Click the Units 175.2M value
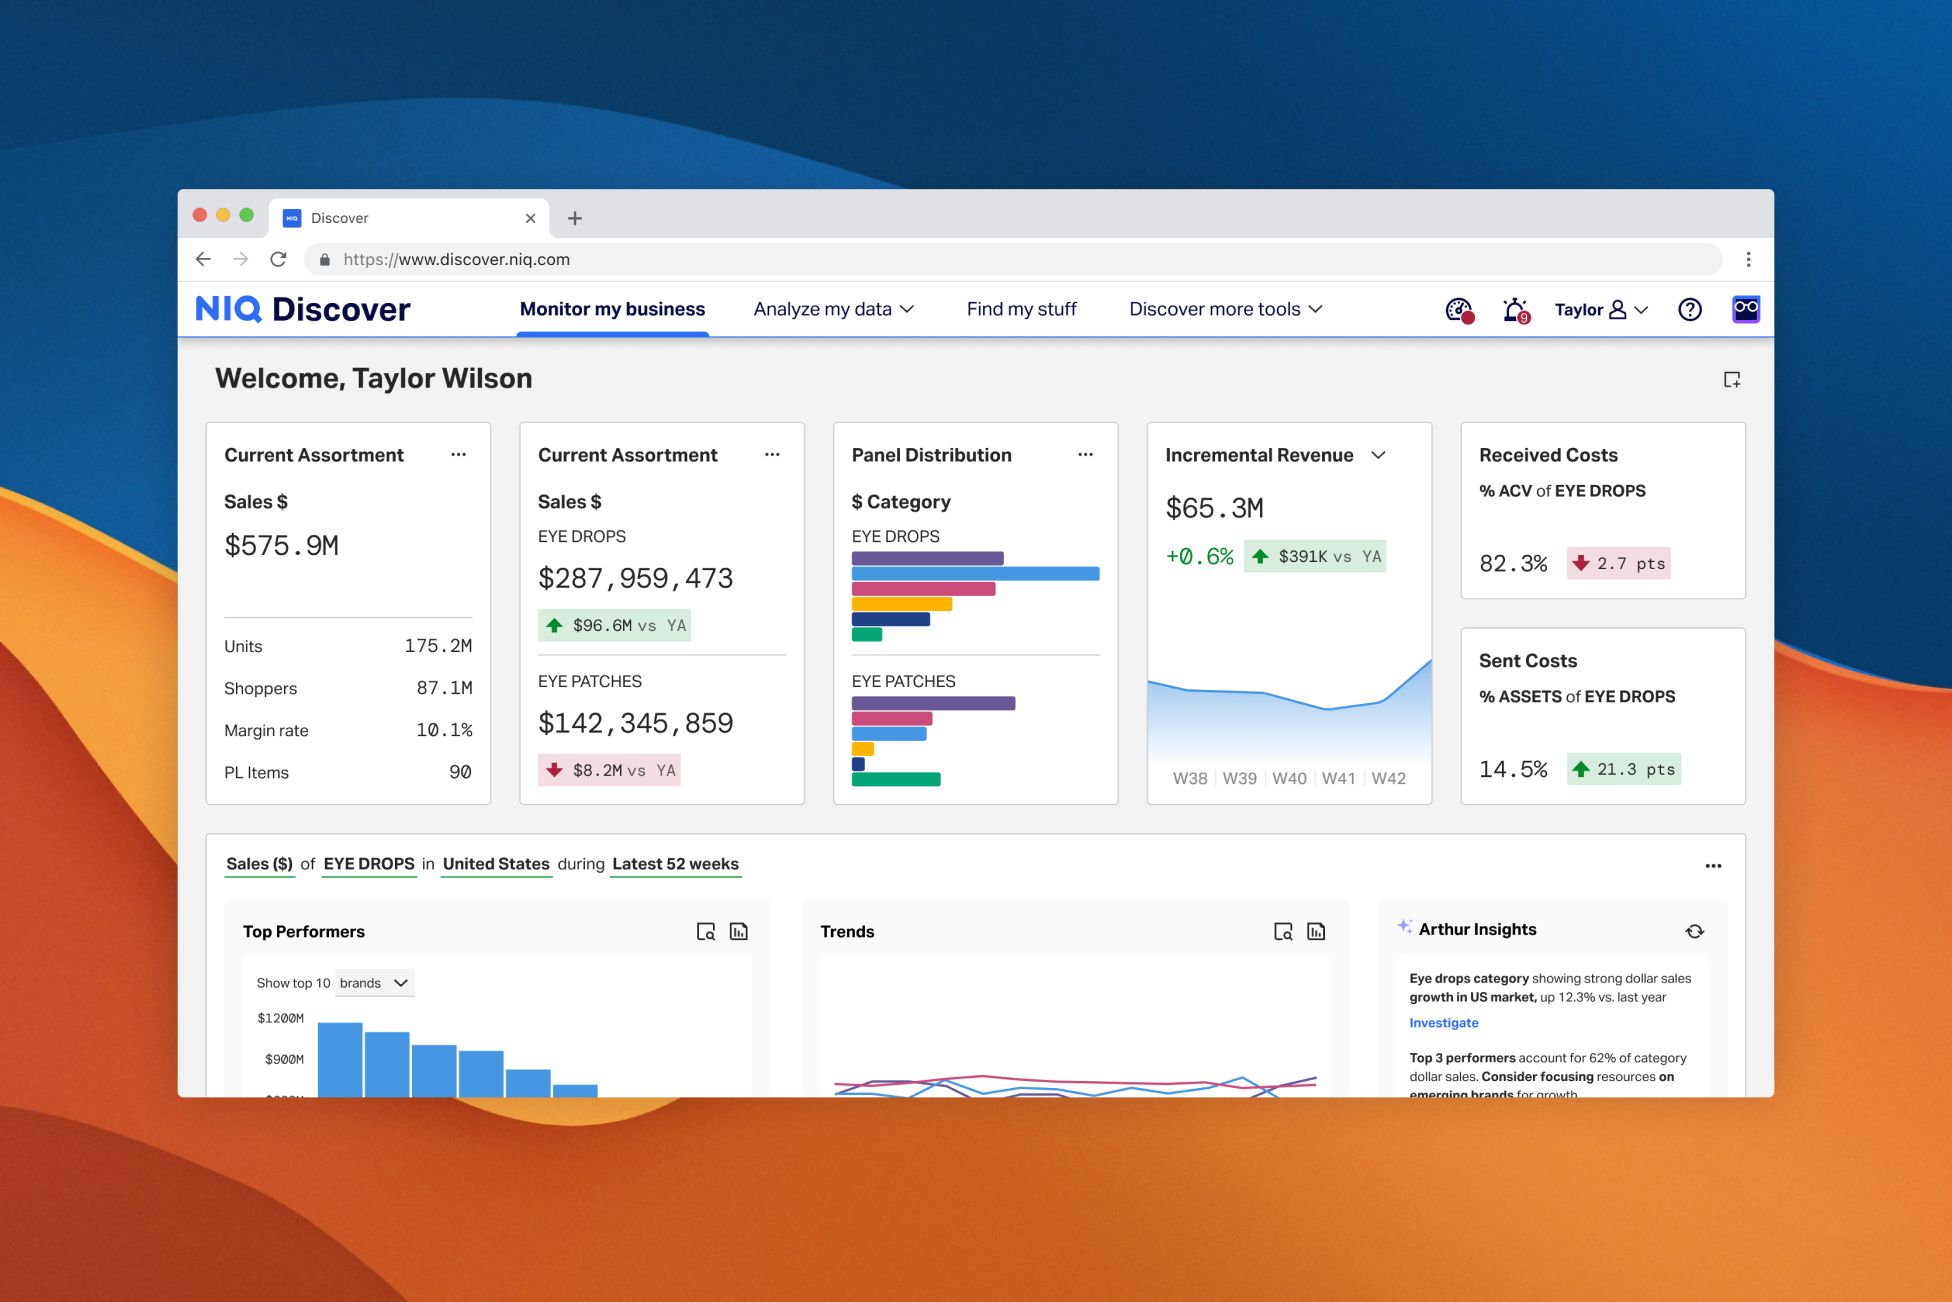1952x1302 pixels. click(438, 646)
